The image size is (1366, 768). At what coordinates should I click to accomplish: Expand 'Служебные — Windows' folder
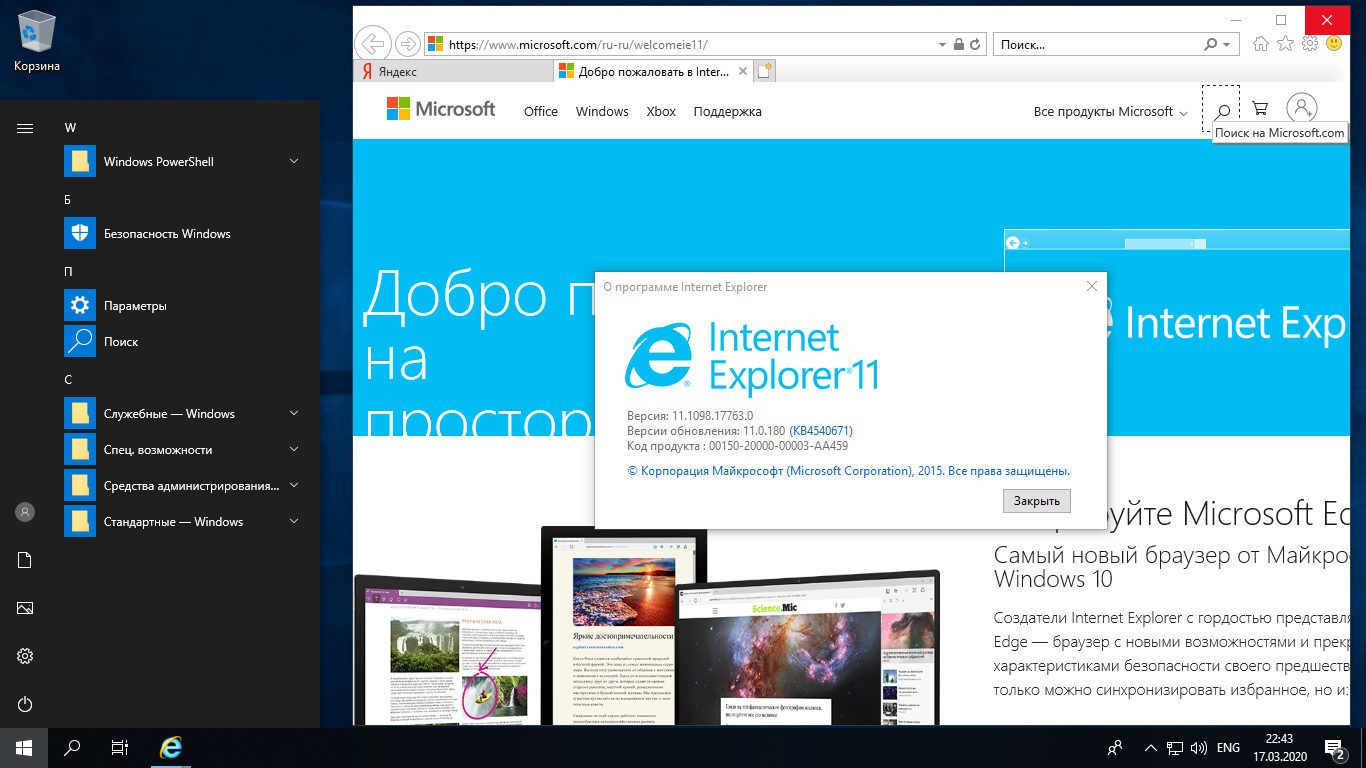(x=182, y=414)
